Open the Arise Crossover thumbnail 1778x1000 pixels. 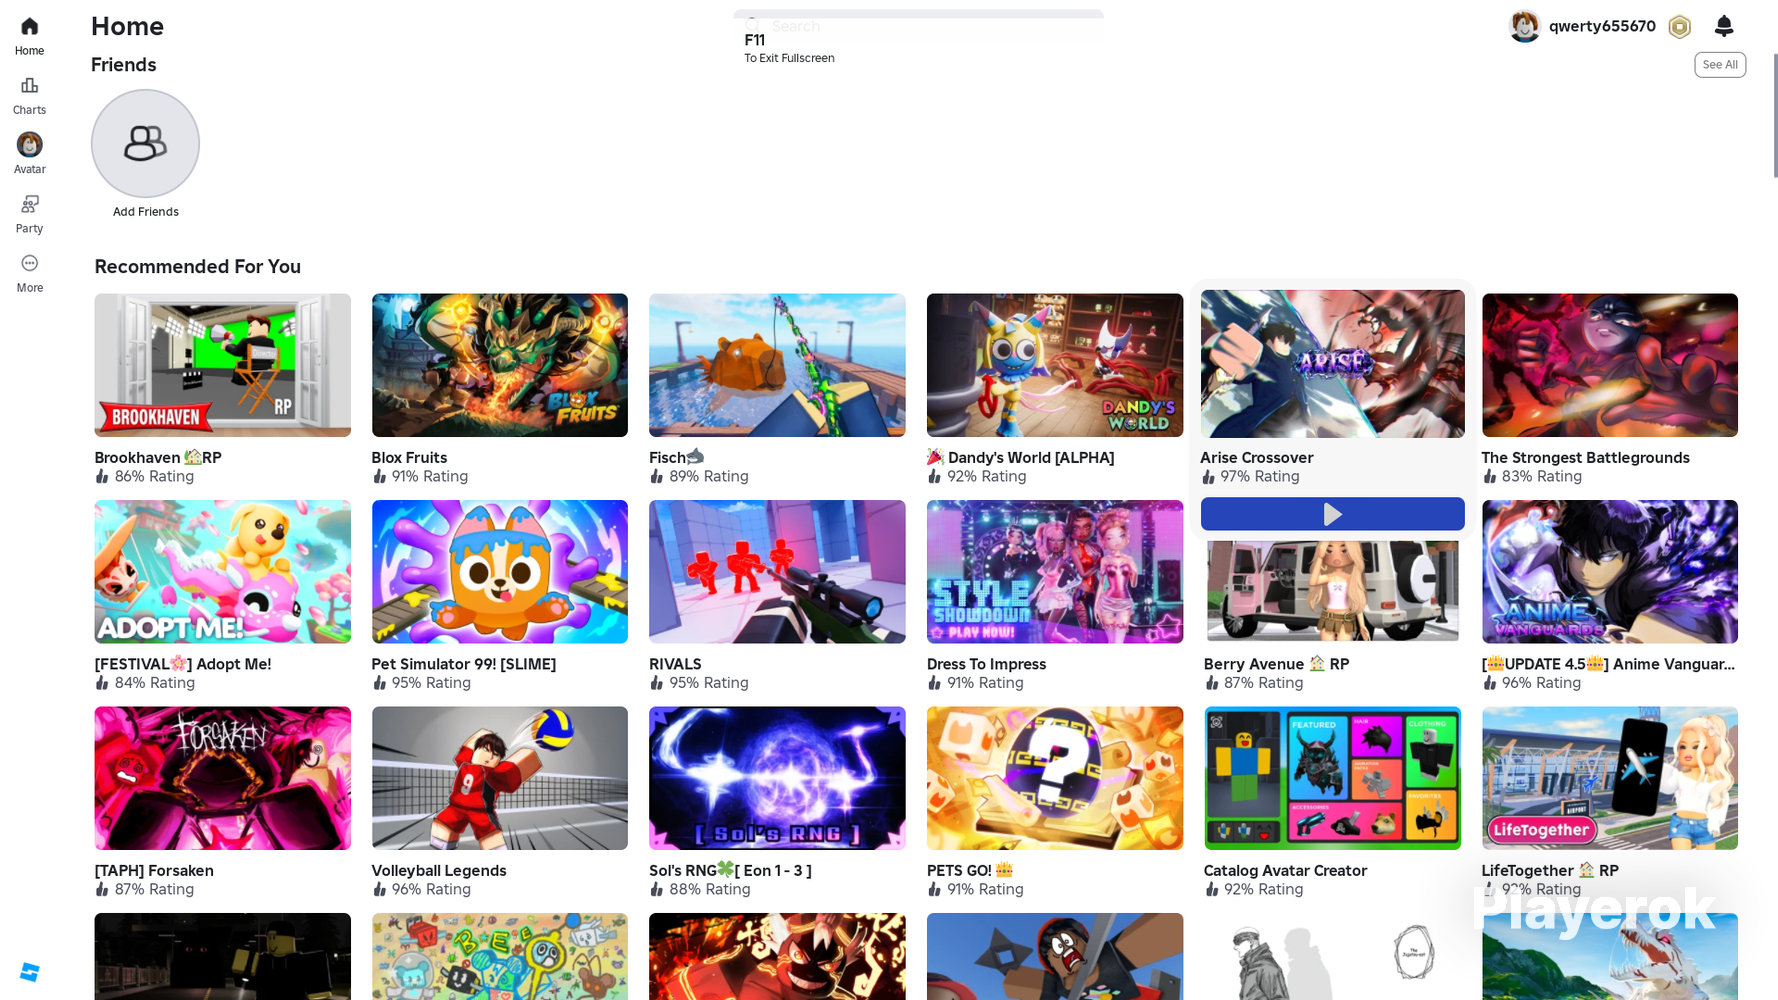[x=1332, y=364]
